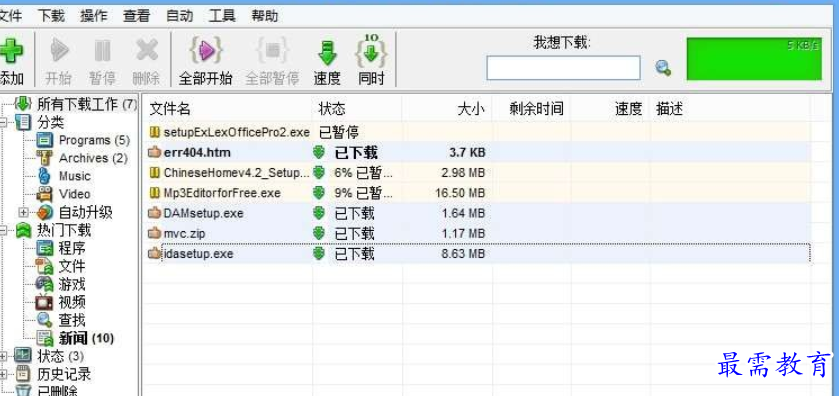
Task: Click the green status icon in mvc.zip row
Action: pos(319,234)
